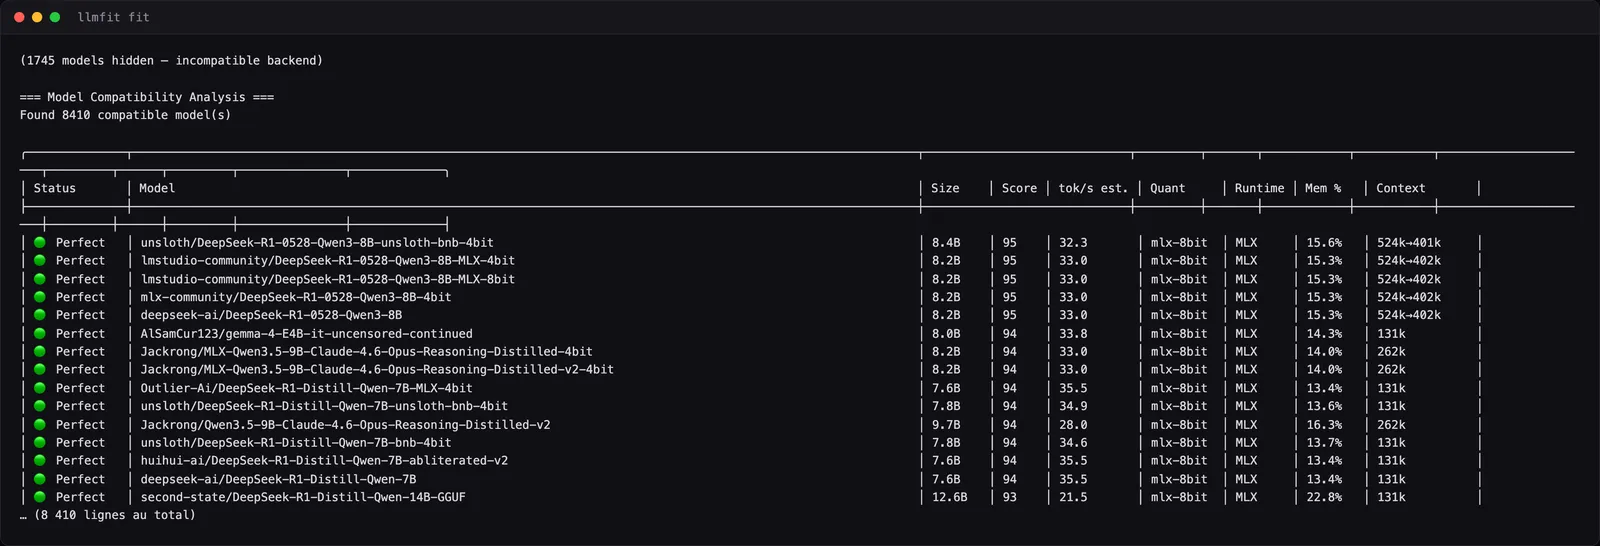Screen dimensions: 1600x546
Task: Select model name Outlier-Ai/DeepSeek-R1-Distill-Qwen-7B-MLX-4bit
Action: [x=306, y=388]
